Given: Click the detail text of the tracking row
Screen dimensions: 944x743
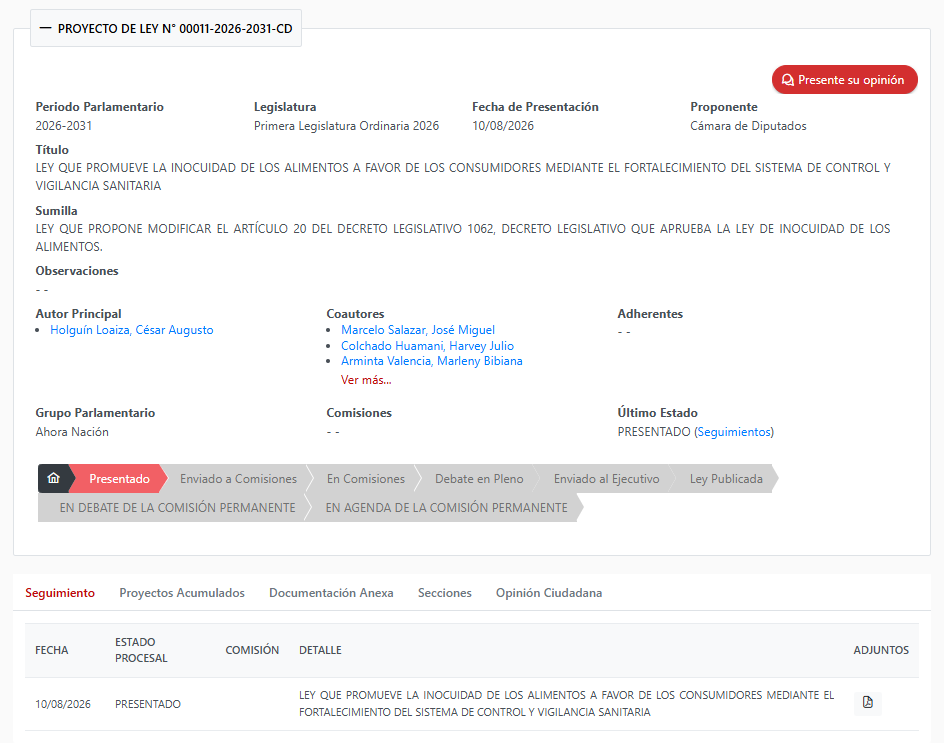Looking at the screenshot, I should [x=567, y=703].
